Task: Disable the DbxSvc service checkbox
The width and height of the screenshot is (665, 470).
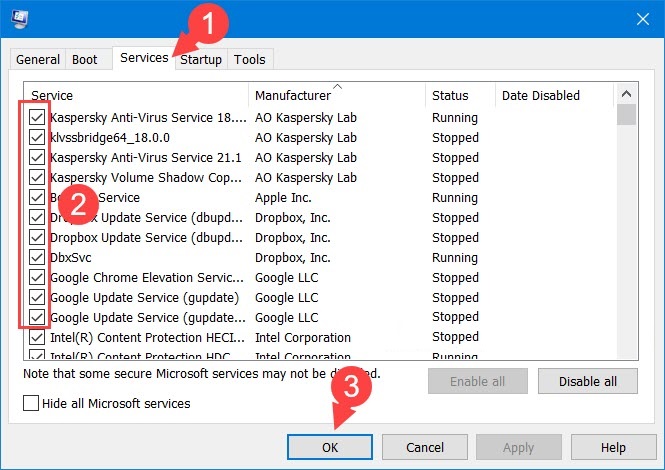Action: point(37,257)
